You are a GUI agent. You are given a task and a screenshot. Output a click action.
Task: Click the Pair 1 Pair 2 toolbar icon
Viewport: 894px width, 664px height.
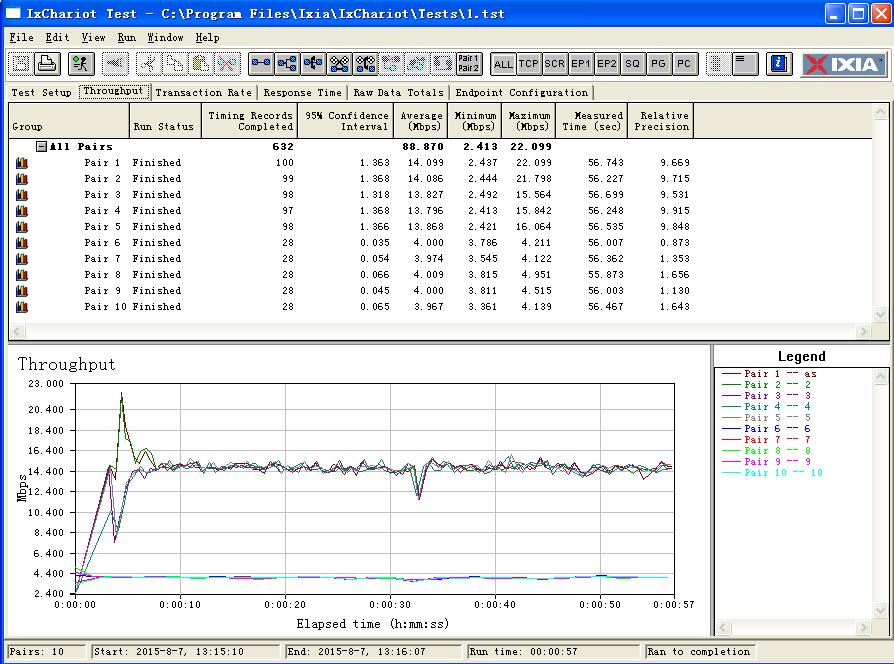coord(468,64)
